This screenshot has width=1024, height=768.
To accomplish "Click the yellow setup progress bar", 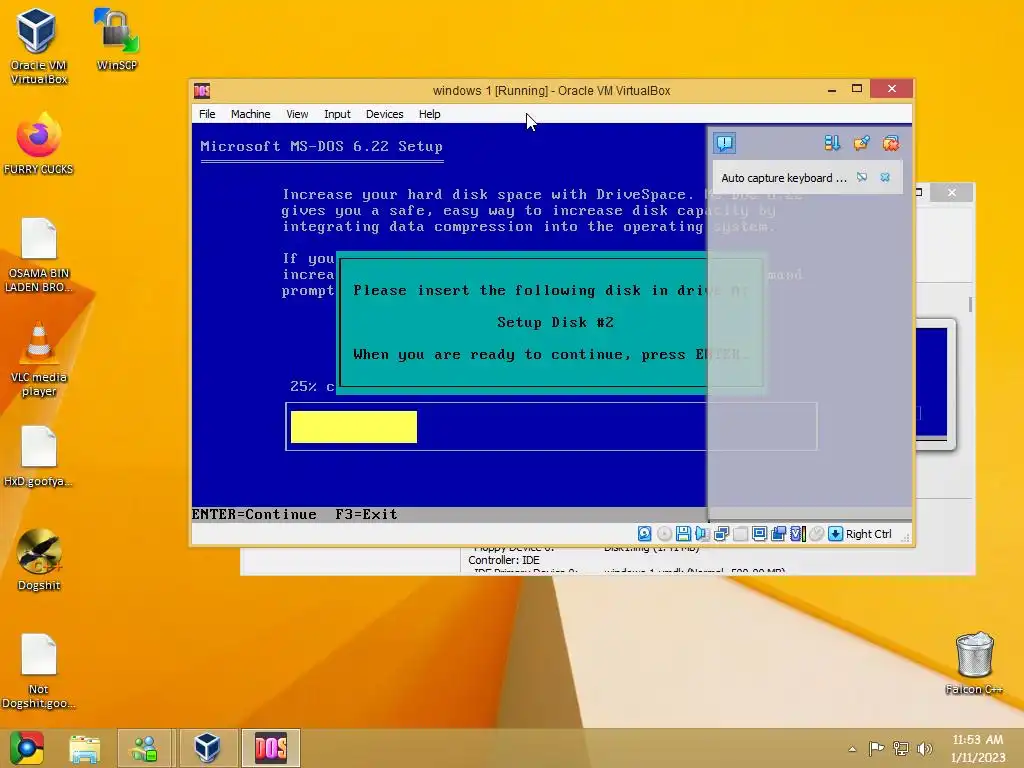I will [x=354, y=426].
